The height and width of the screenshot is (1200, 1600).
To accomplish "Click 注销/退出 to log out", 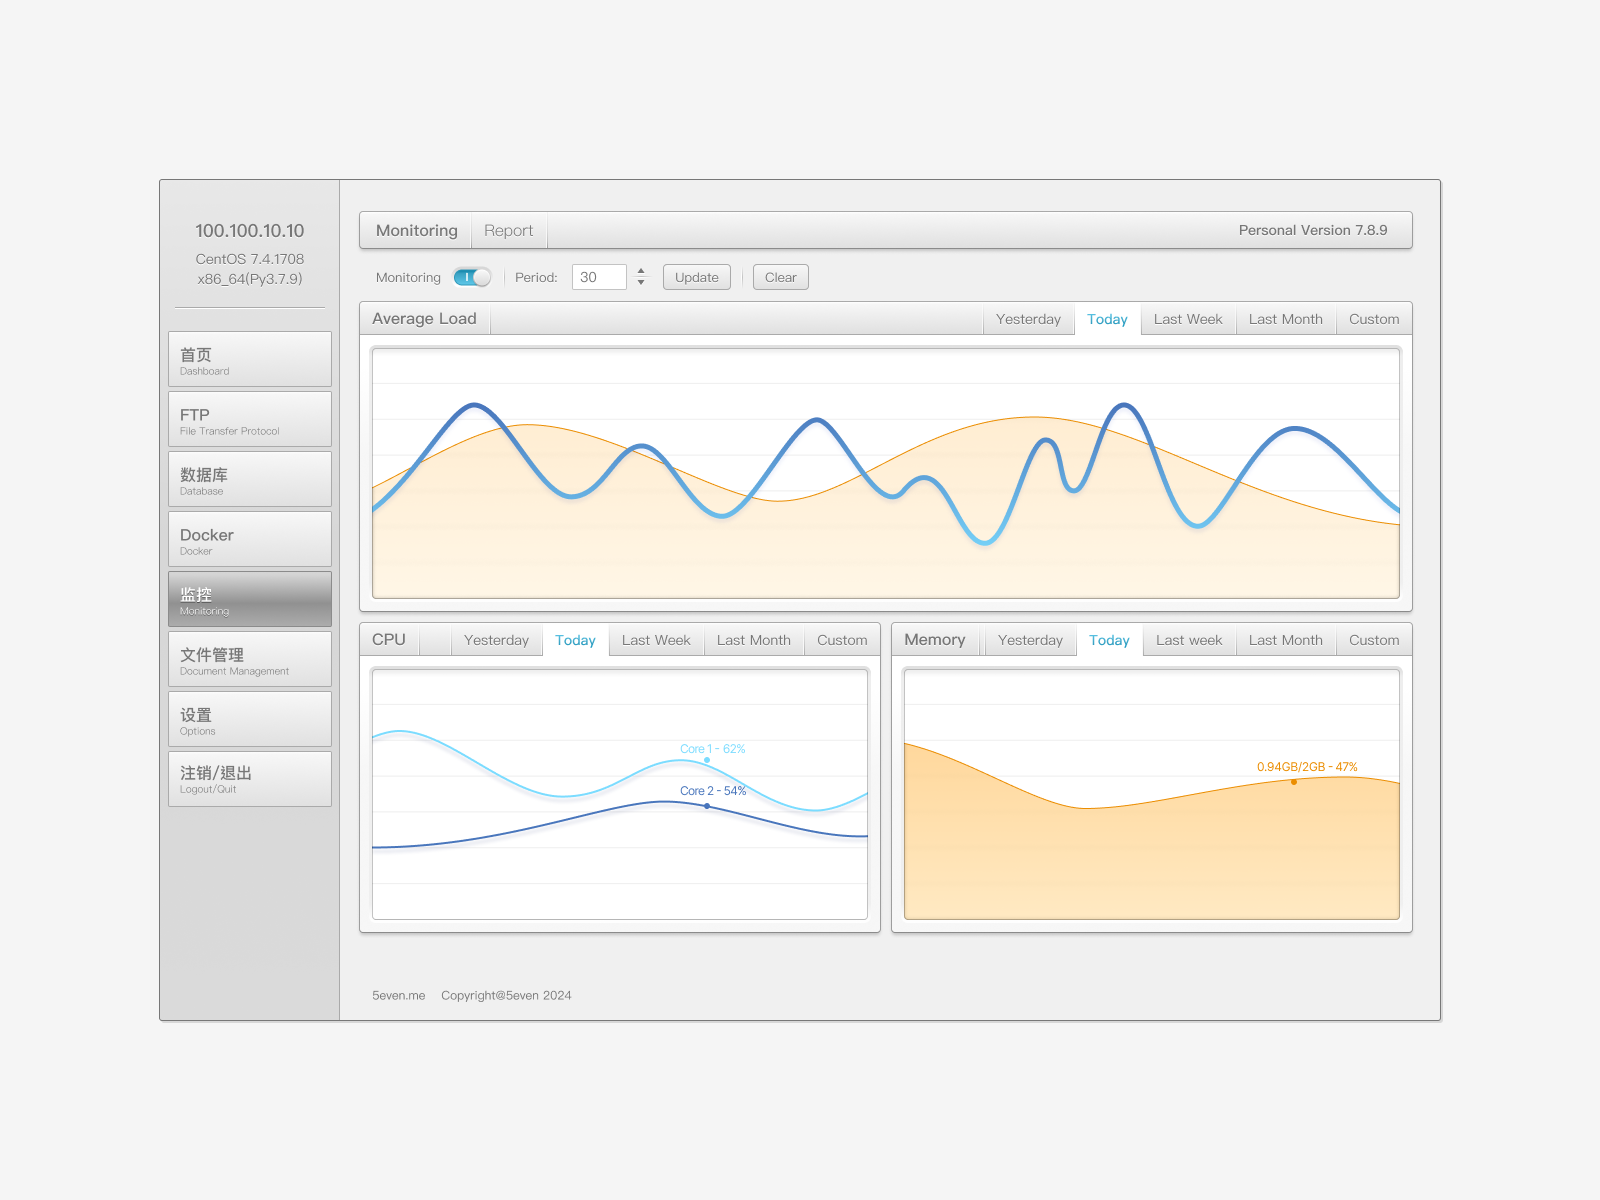I will [x=249, y=779].
